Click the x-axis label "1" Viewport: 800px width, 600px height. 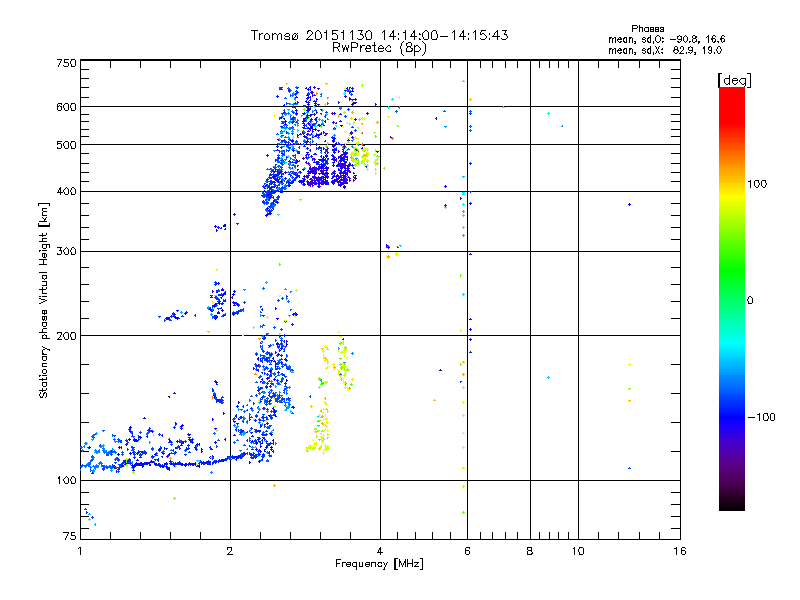tap(80, 551)
